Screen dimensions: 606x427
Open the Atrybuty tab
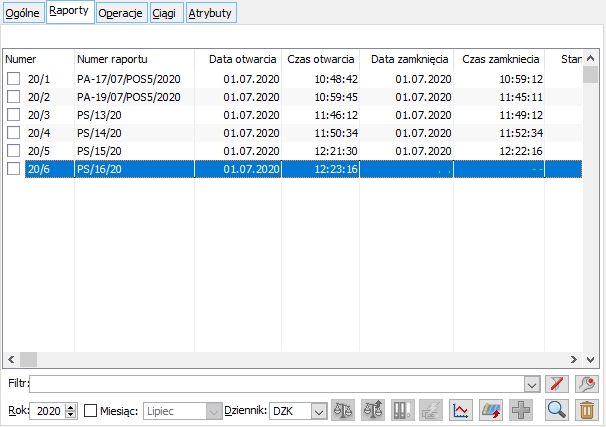tap(211, 13)
